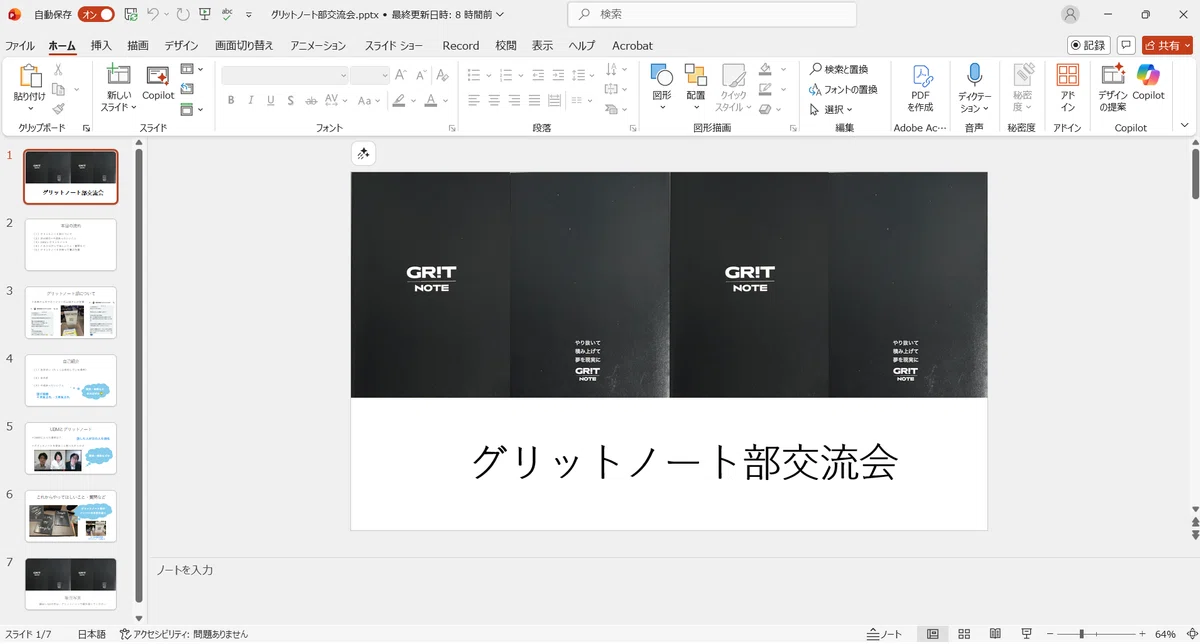
Task: Toggle Normal view icon in status bar
Action: coord(932,634)
